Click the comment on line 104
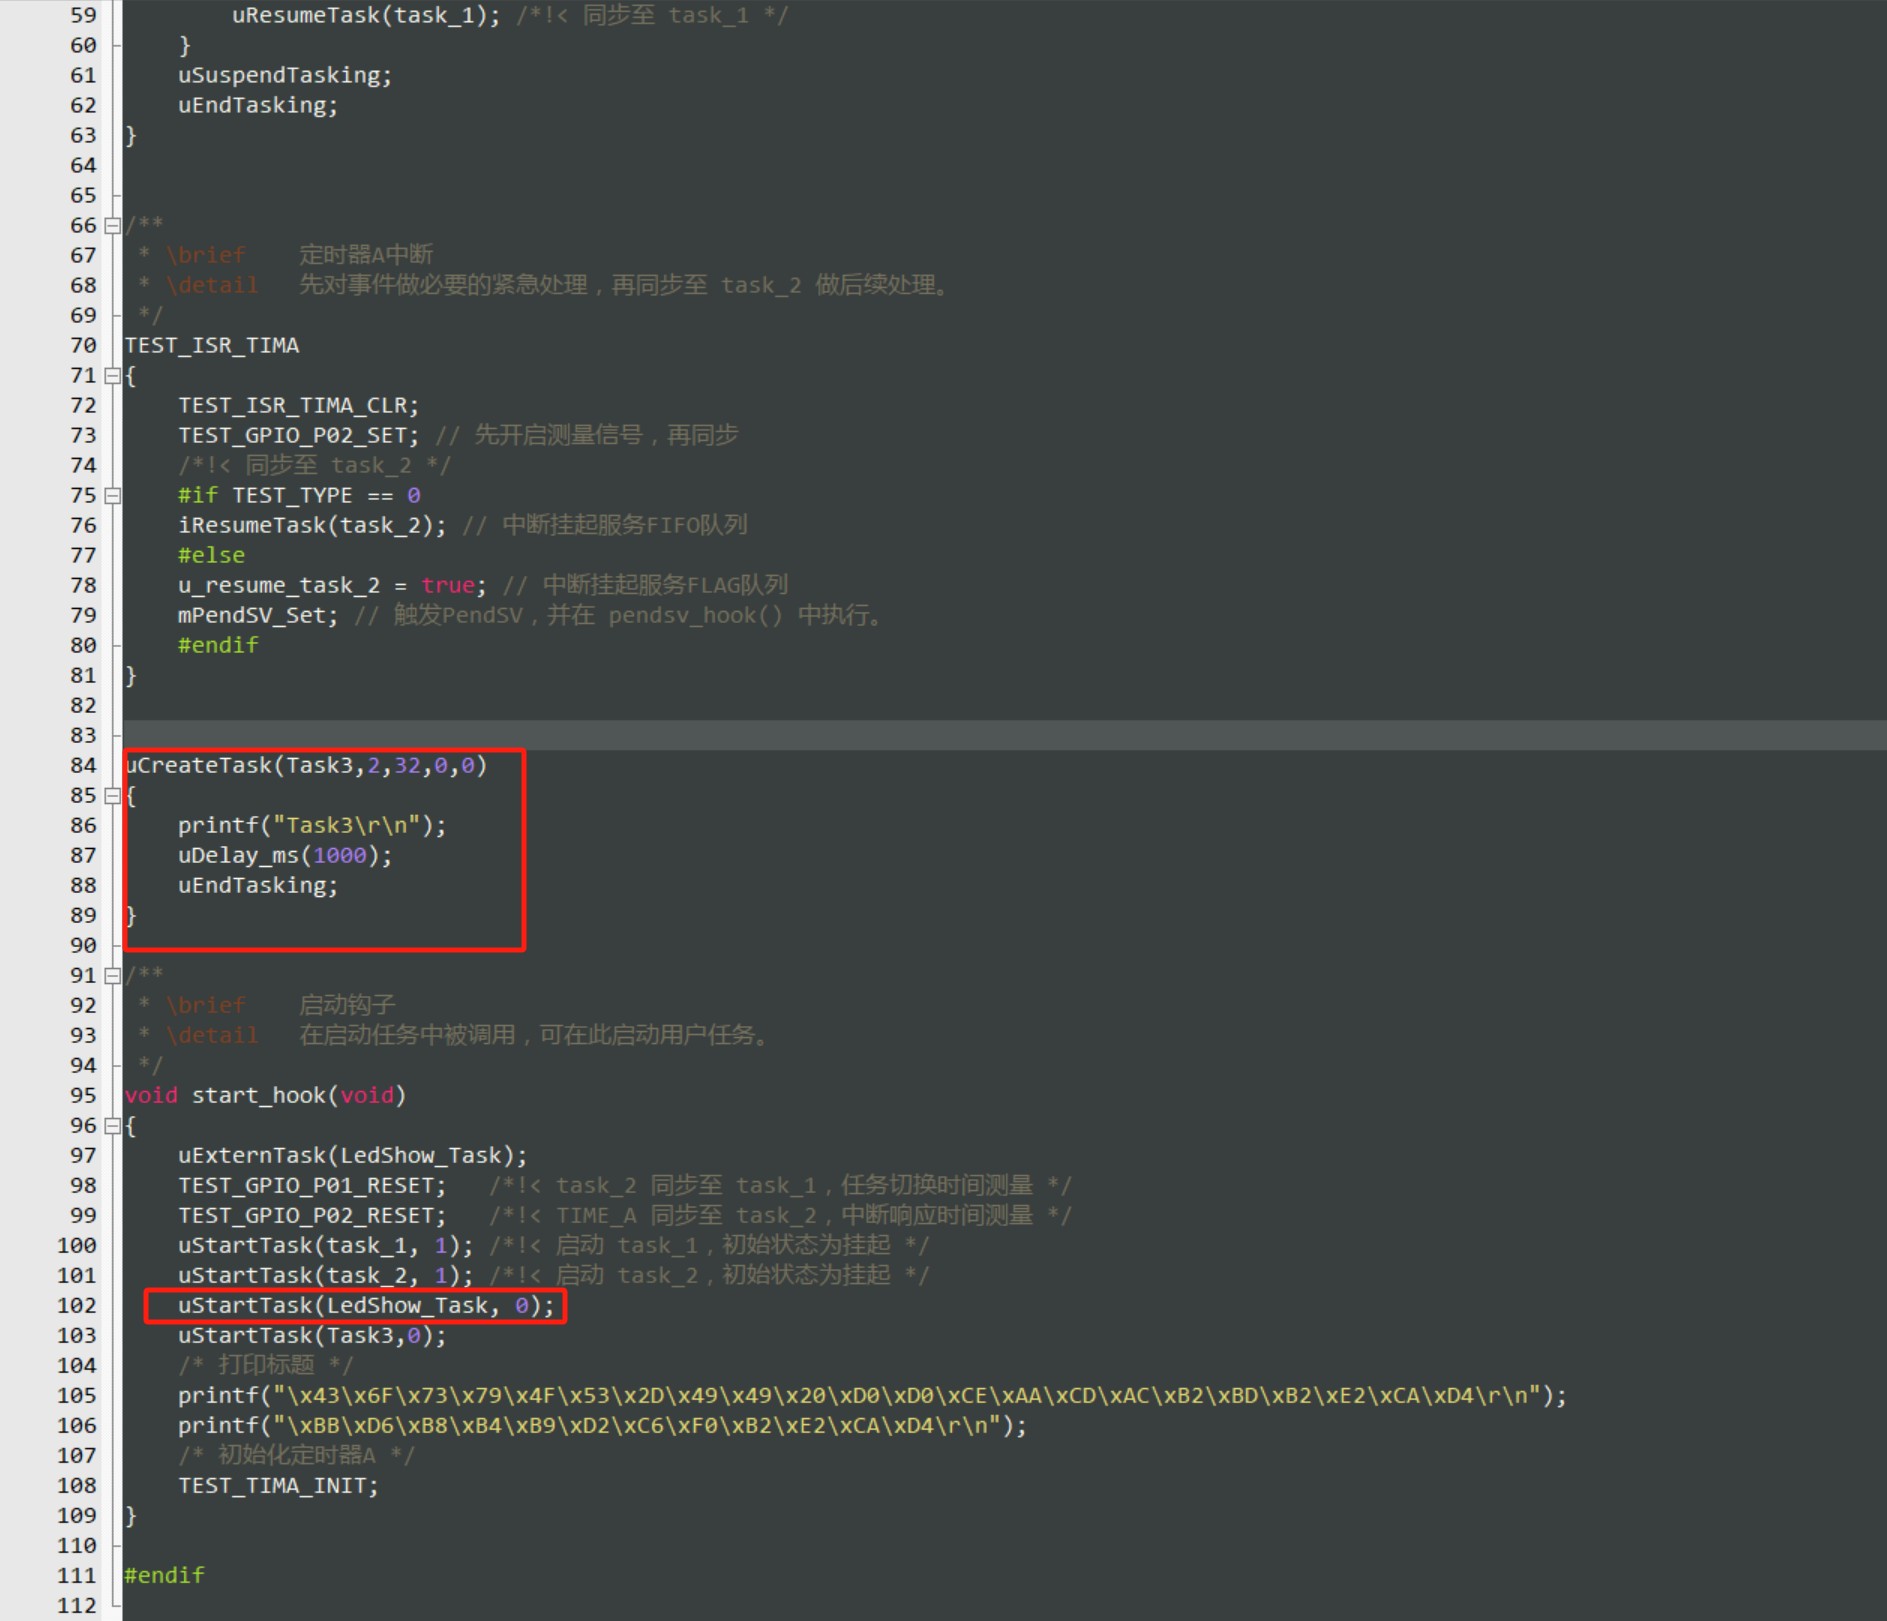Viewport: 1887px width, 1621px height. tap(265, 1365)
